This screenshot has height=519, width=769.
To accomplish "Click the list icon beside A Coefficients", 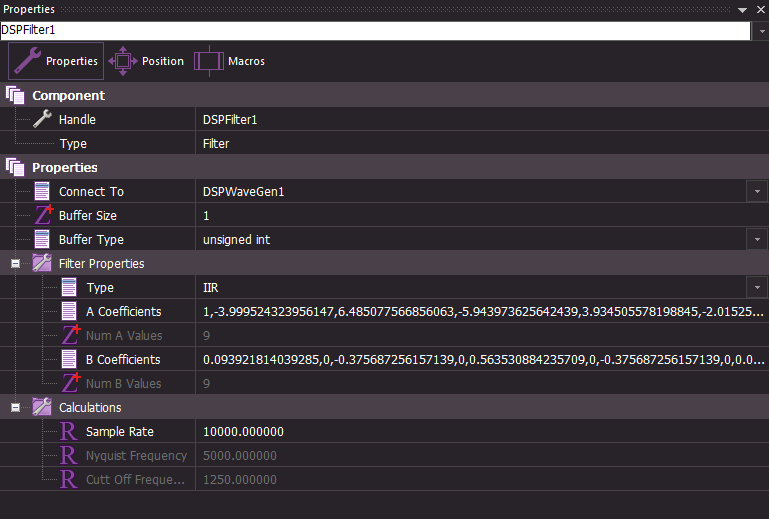I will tap(69, 311).
